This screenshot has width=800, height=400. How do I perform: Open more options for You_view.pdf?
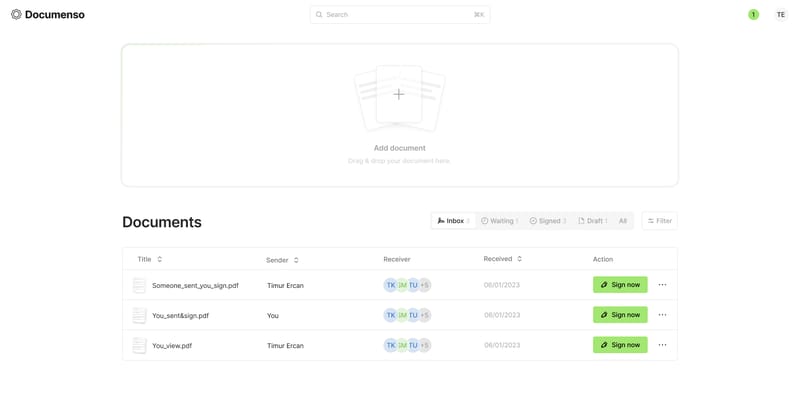662,345
